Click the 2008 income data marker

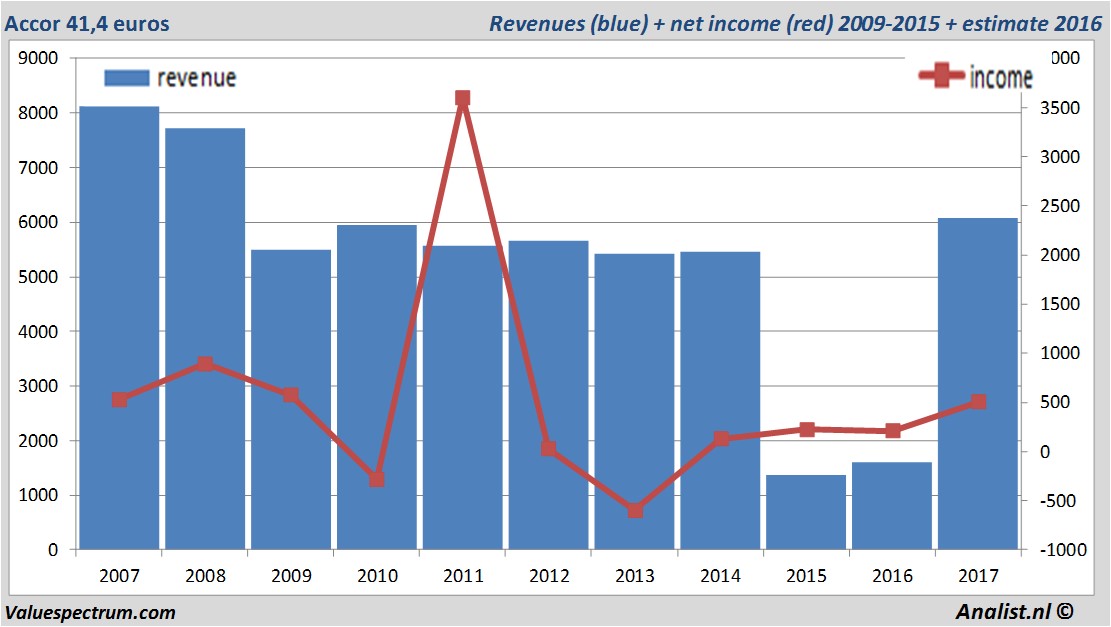tap(205, 364)
